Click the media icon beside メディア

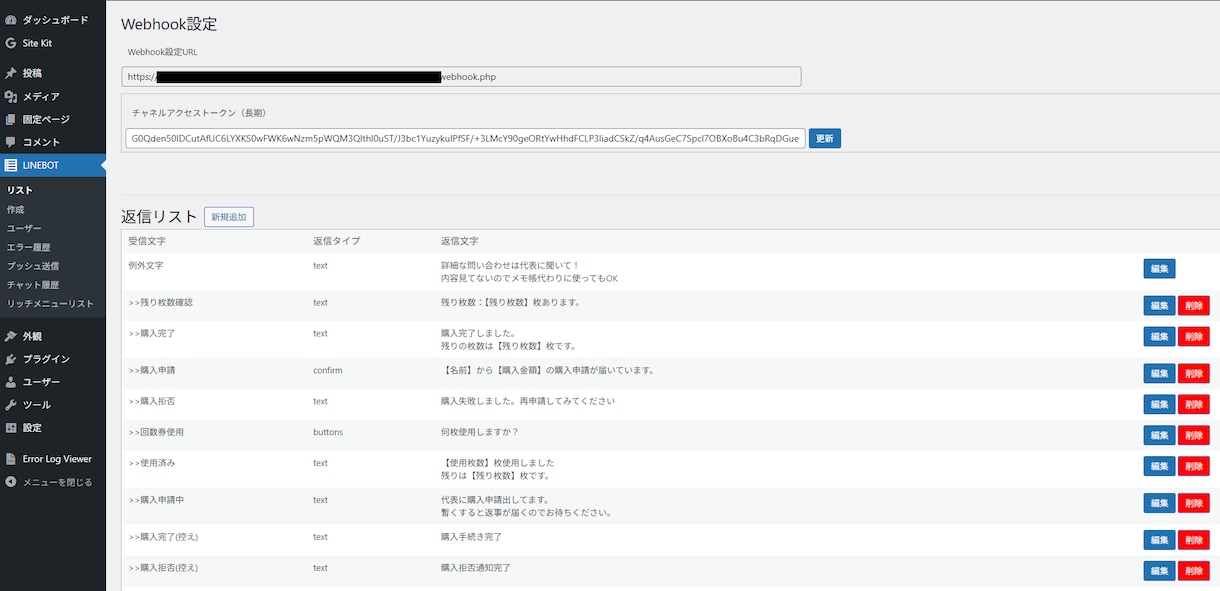tap(10, 96)
